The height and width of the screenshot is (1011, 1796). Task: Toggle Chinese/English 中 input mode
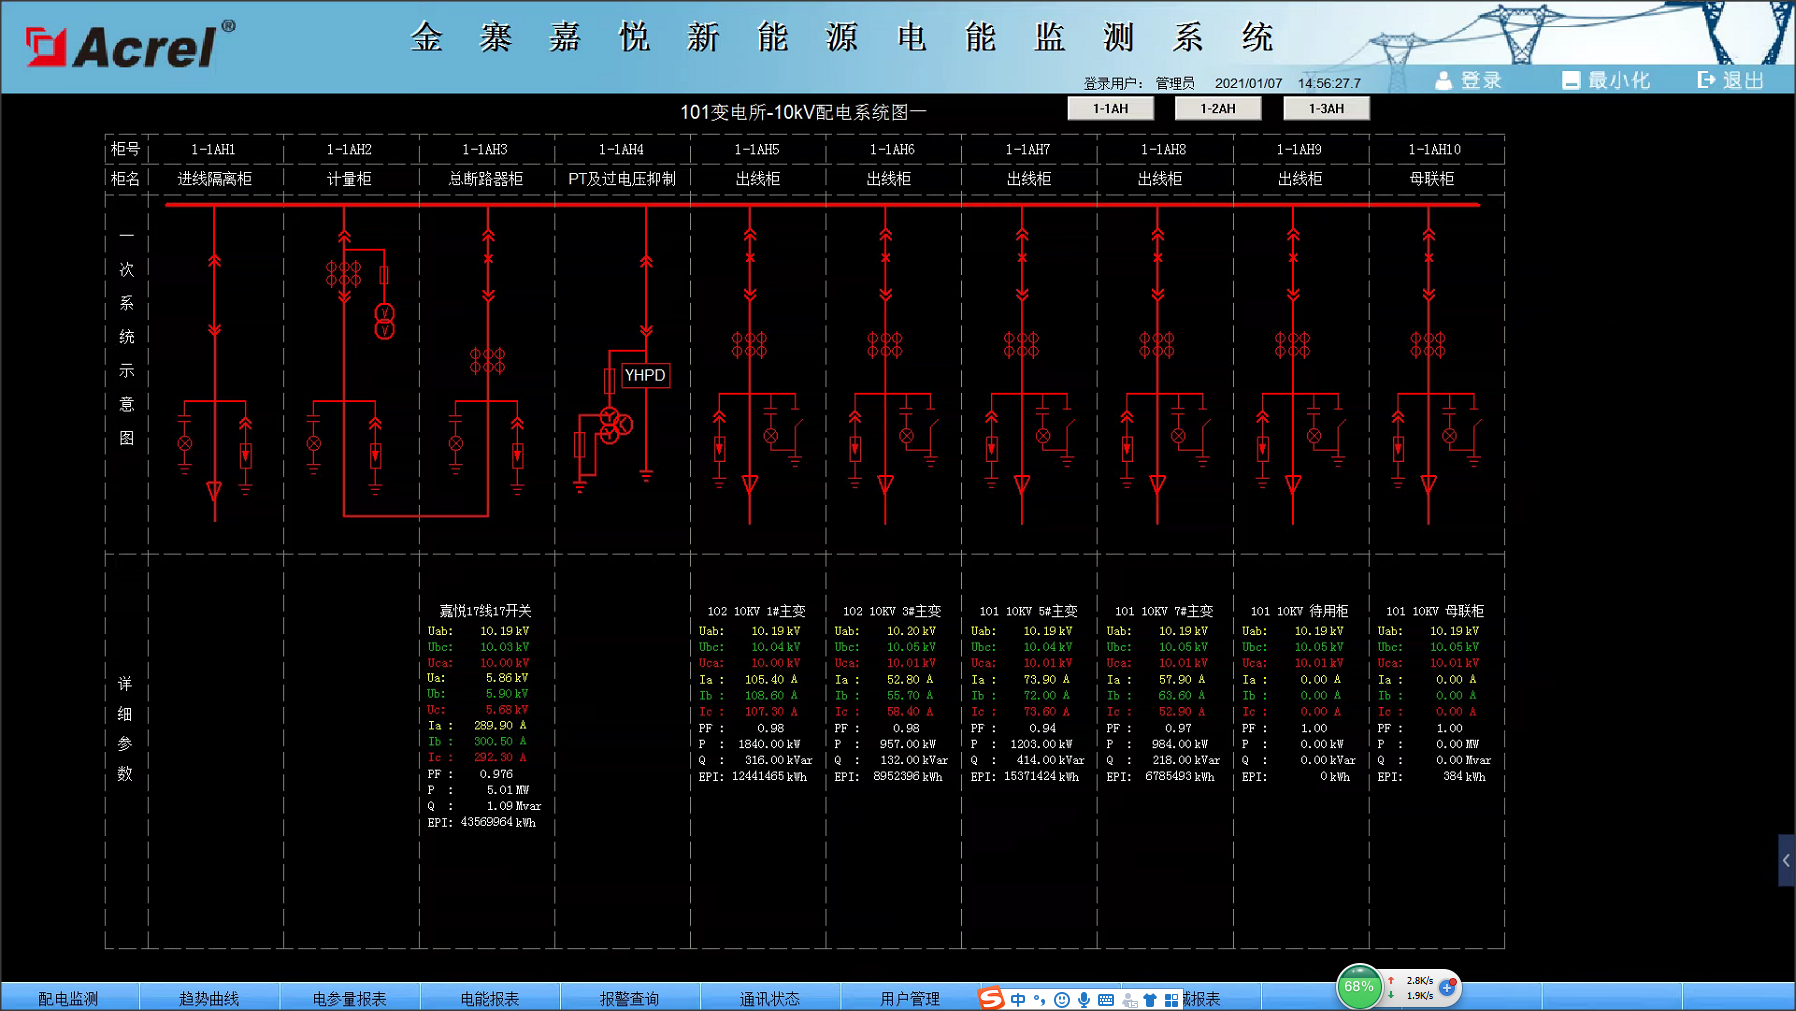(x=1018, y=999)
